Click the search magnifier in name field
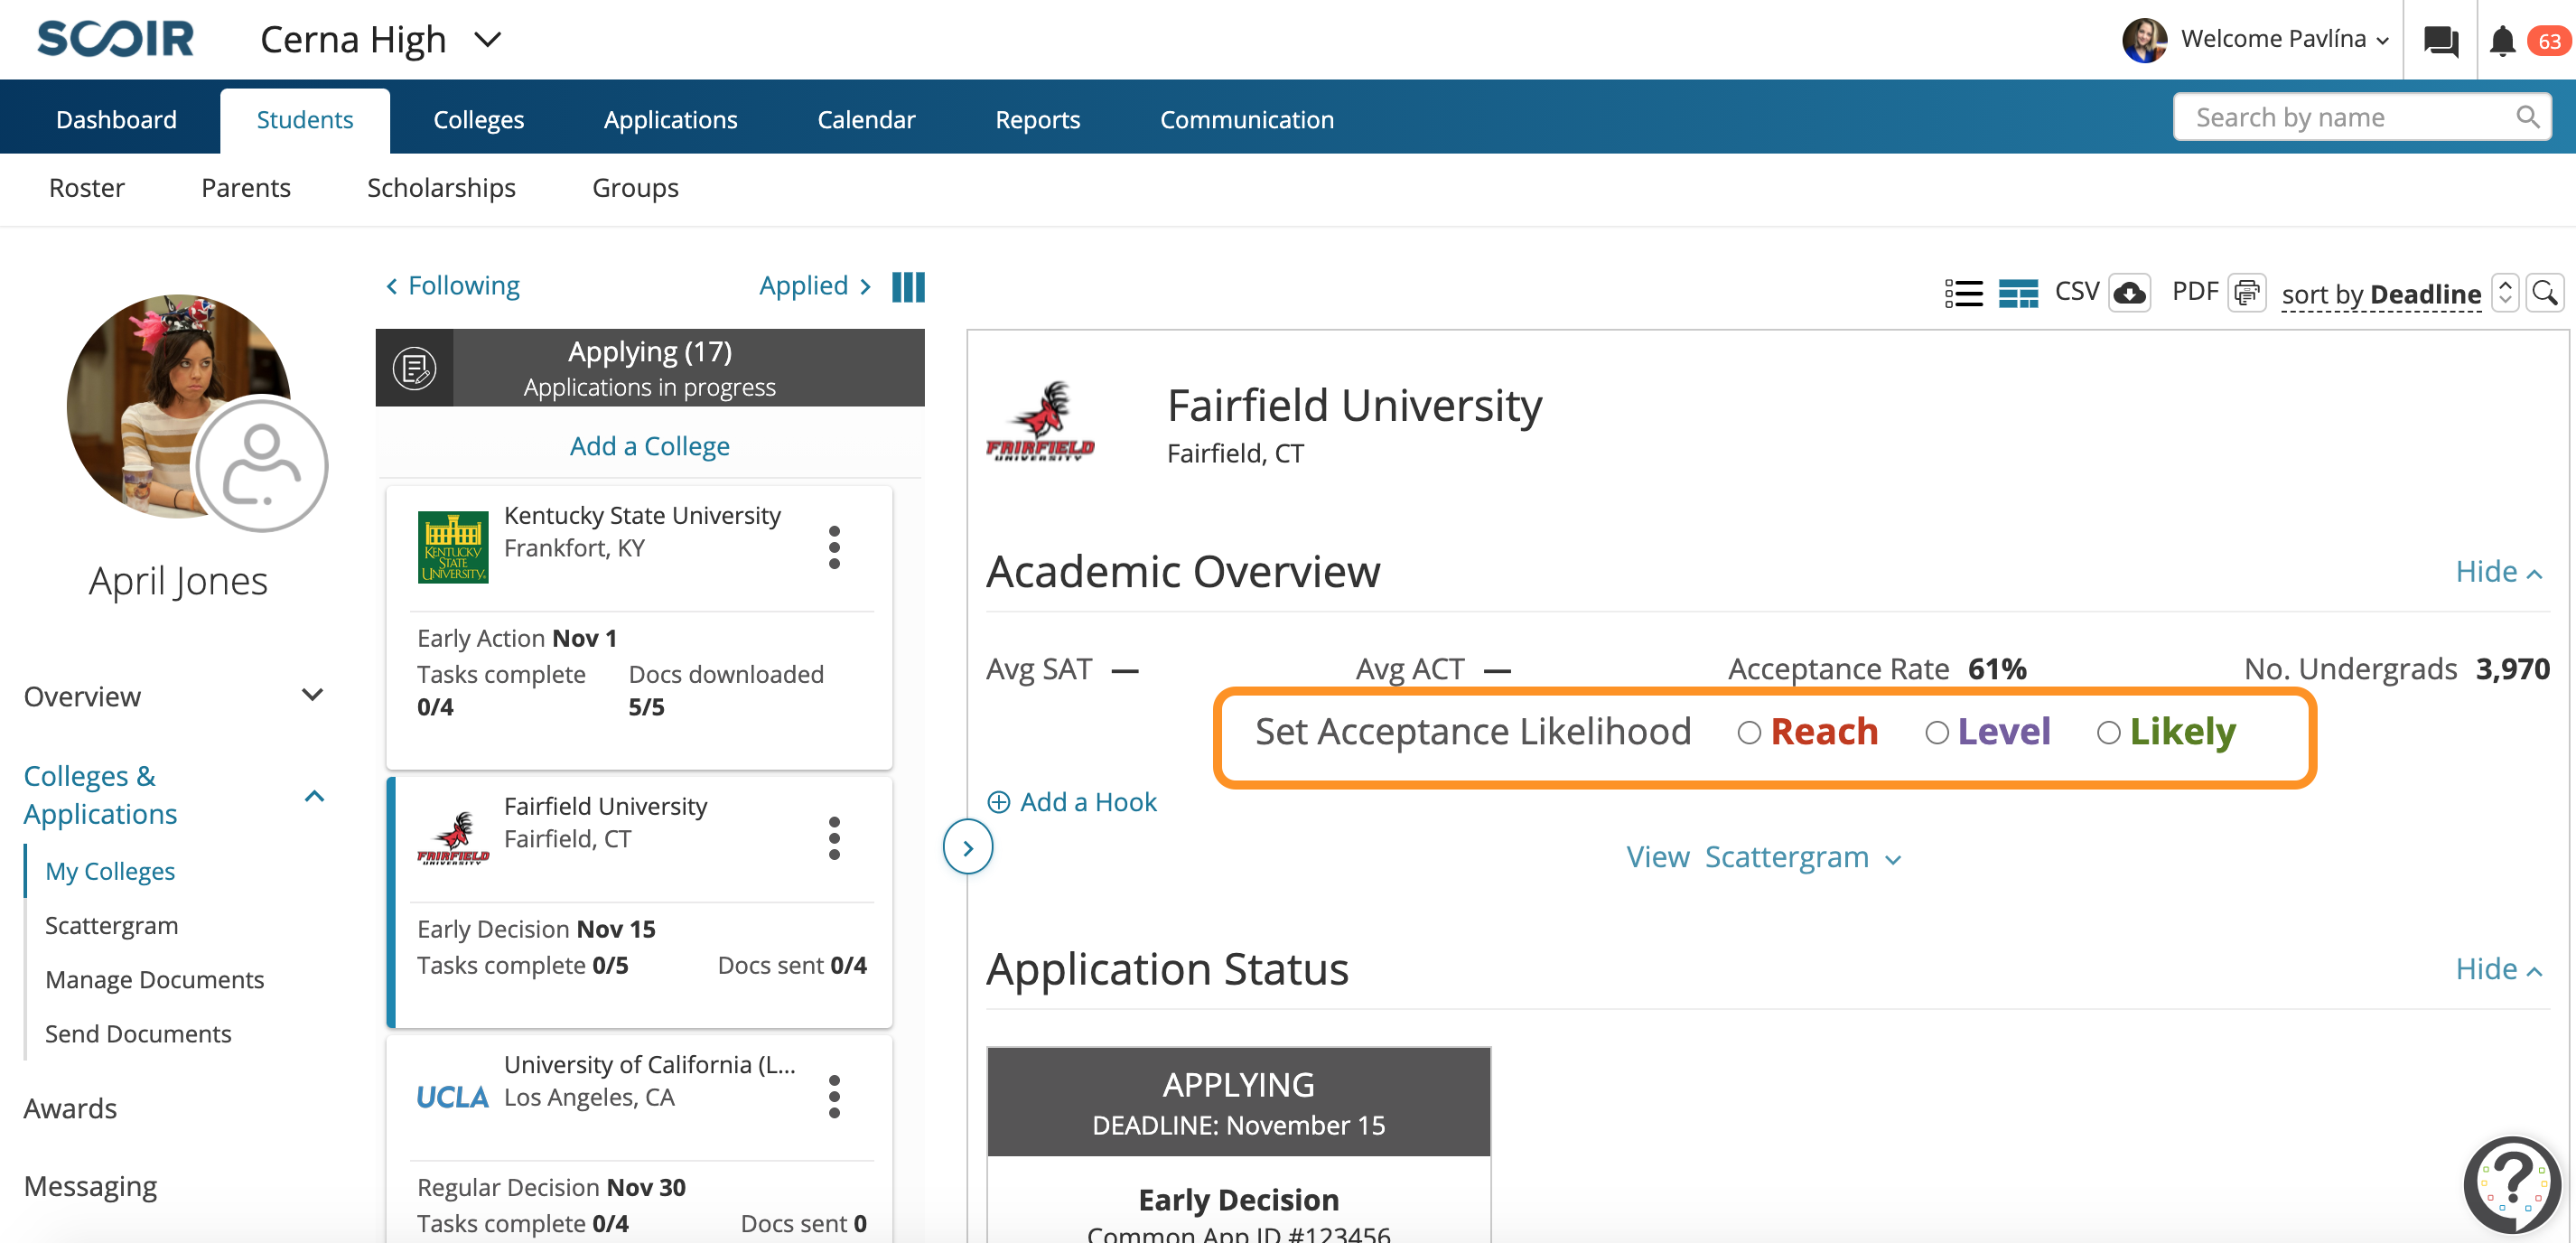2576x1243 pixels. tap(2527, 118)
